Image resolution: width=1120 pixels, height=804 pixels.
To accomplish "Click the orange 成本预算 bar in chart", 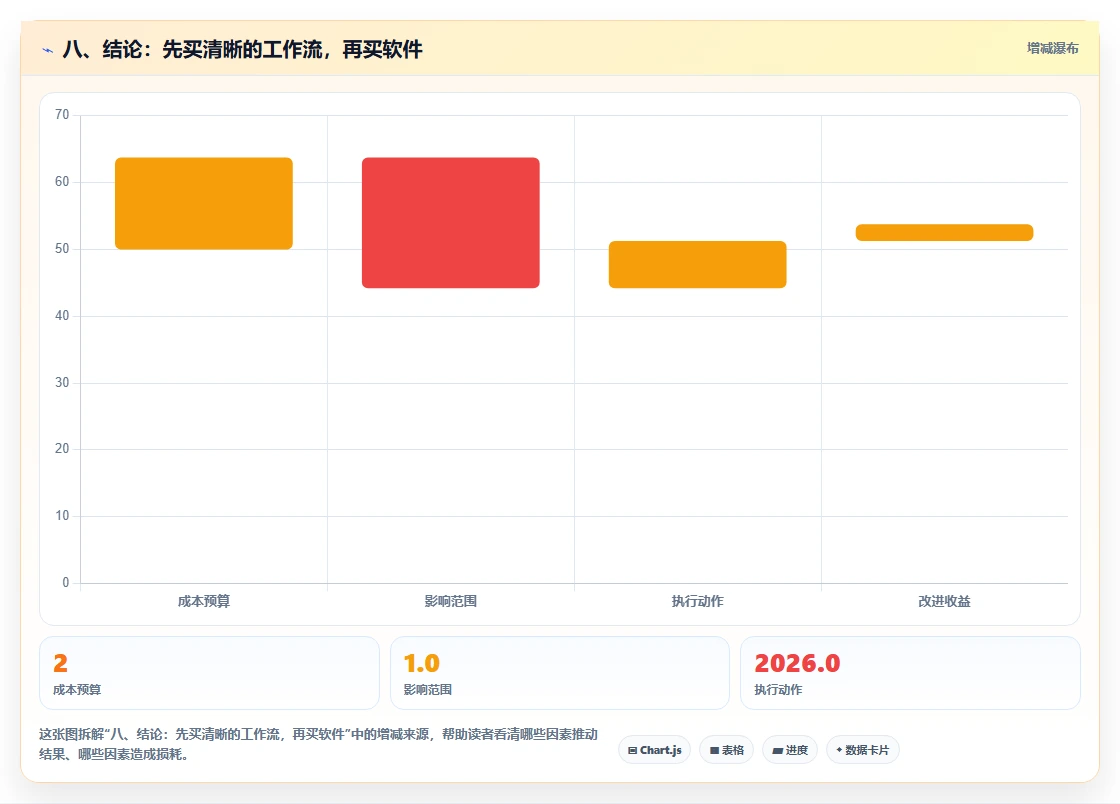I will [x=204, y=203].
